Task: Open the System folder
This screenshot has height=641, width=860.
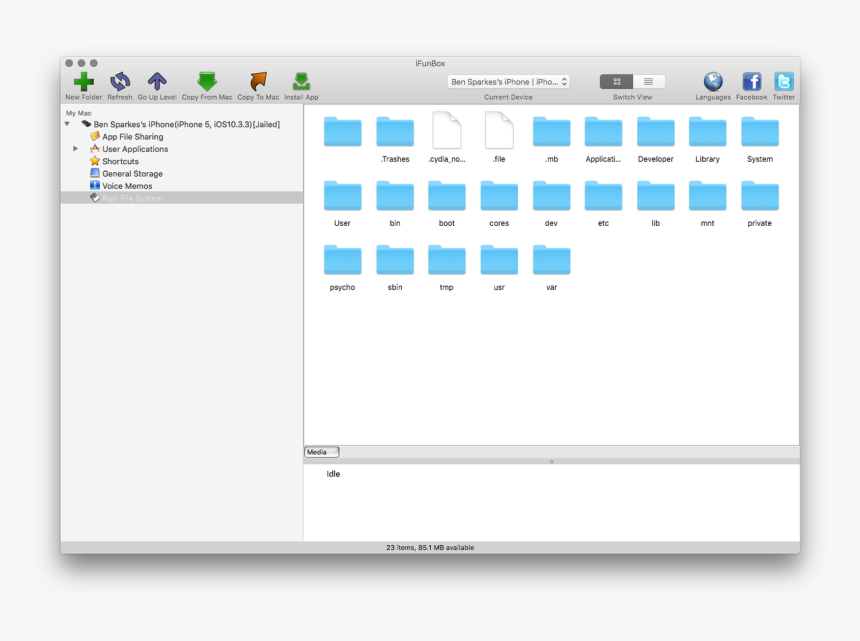Action: (759, 131)
